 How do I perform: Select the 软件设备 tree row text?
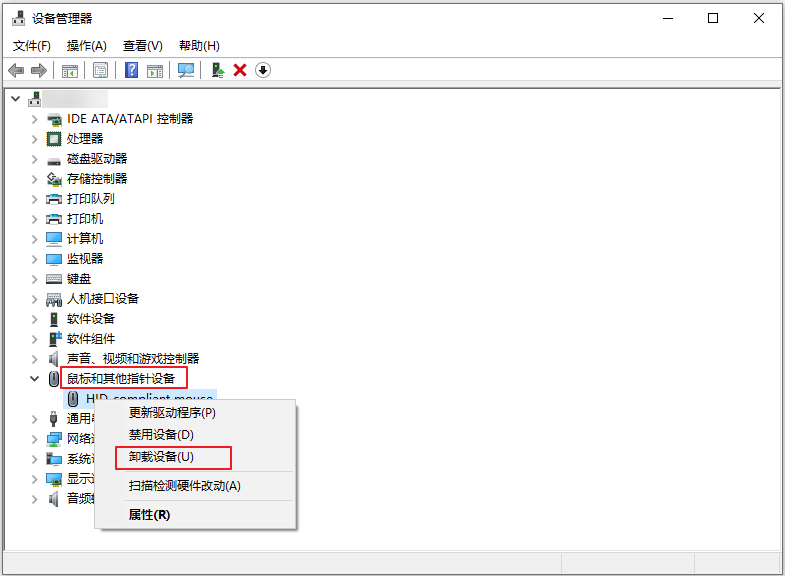click(91, 319)
